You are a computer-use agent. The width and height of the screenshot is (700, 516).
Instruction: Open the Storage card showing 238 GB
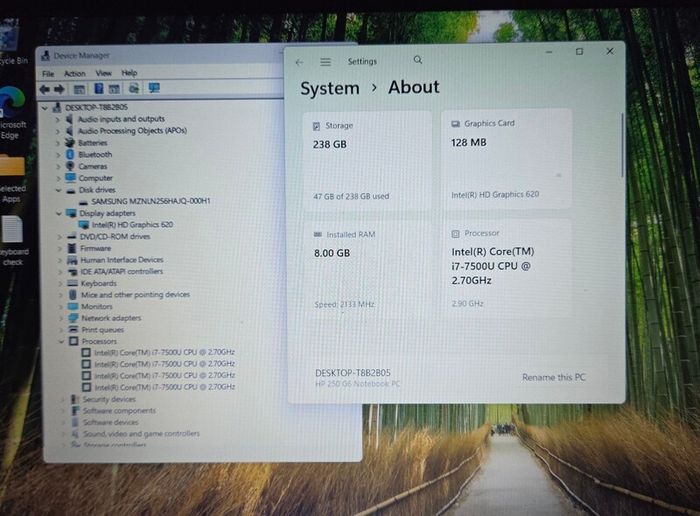367,161
